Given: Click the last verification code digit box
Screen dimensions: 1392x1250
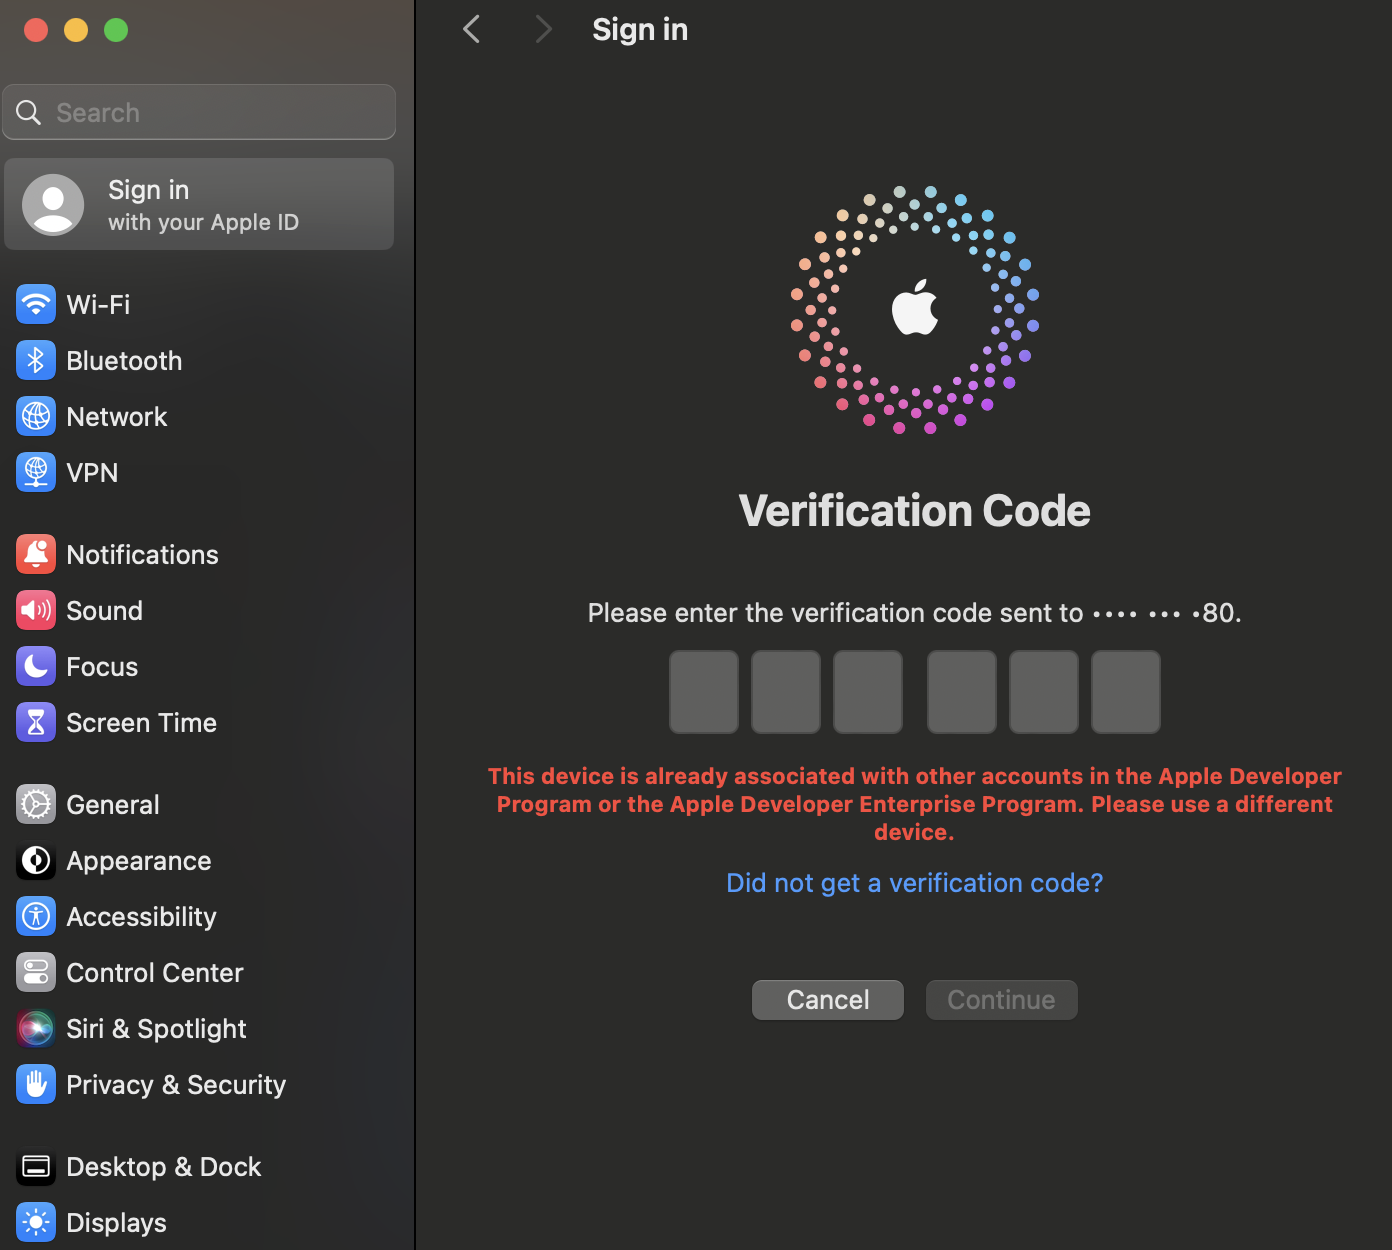Looking at the screenshot, I should click(1125, 692).
